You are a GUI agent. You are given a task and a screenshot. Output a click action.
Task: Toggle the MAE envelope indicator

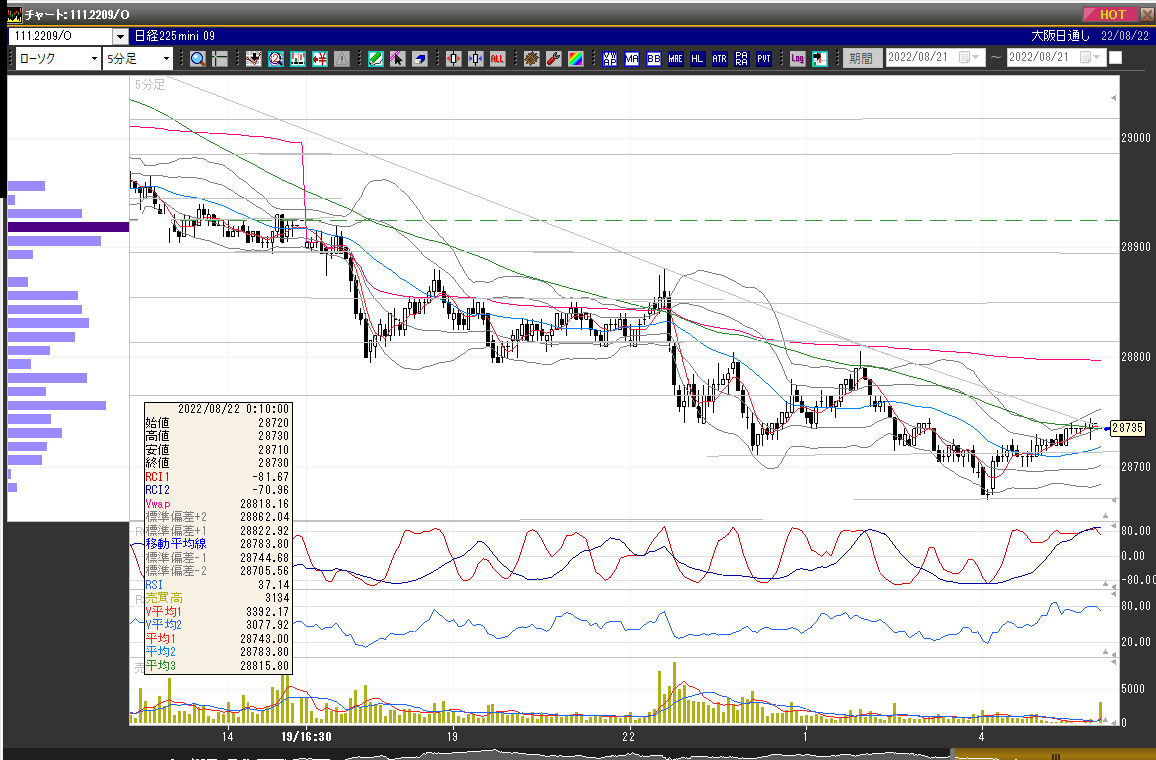pyautogui.click(x=675, y=59)
